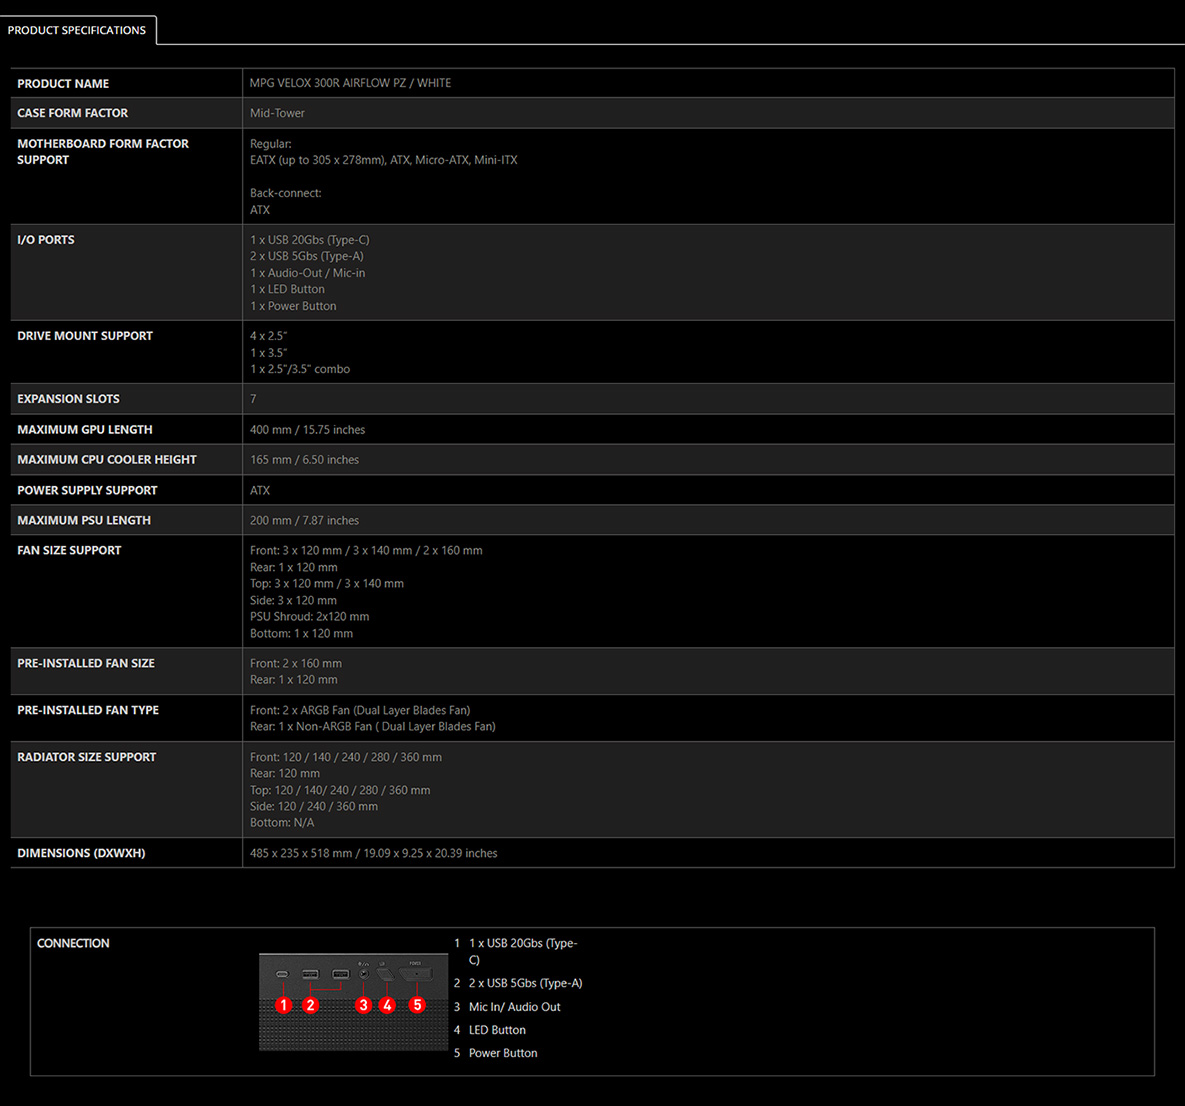Viewport: 1185px width, 1106px height.
Task: Click the 'PRE-INSTALLED FAN TYPE' label
Action: (88, 710)
